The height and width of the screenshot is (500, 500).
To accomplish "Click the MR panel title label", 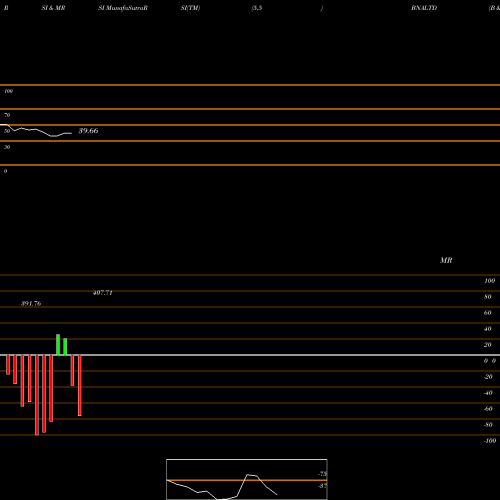I will point(446,260).
